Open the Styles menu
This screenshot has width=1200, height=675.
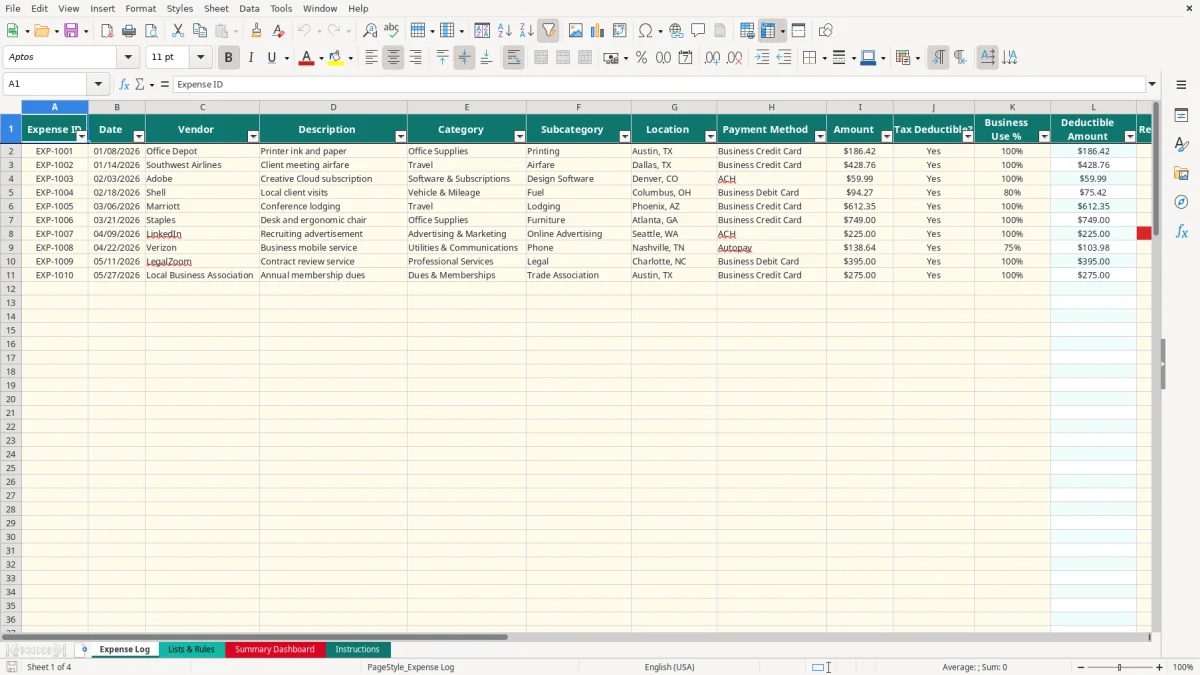[180, 8]
